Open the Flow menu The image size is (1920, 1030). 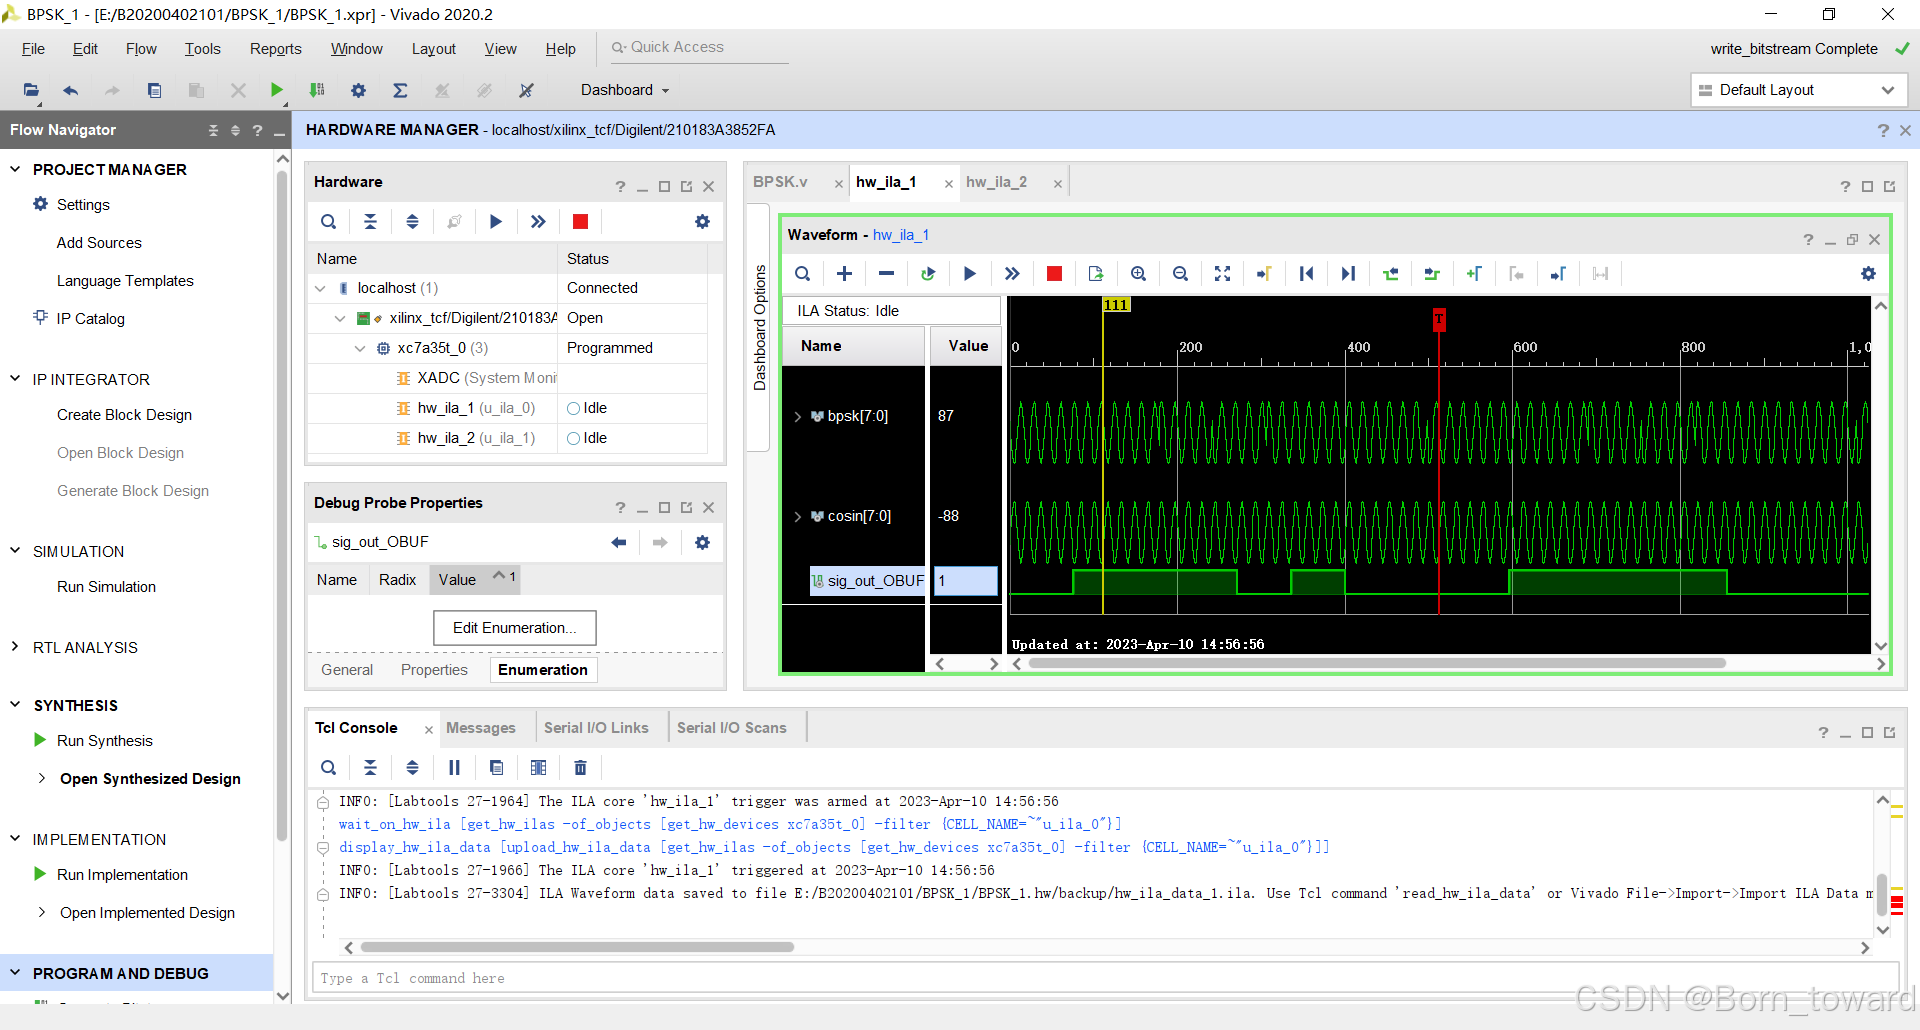141,49
